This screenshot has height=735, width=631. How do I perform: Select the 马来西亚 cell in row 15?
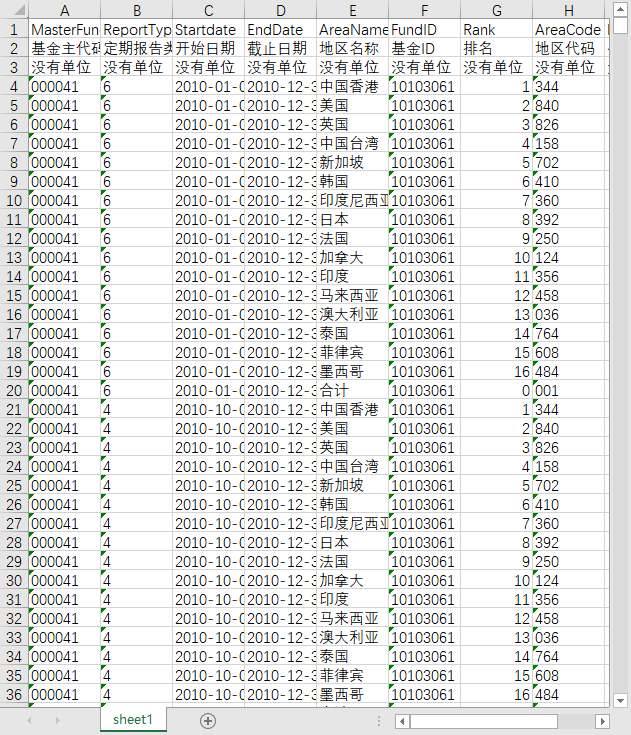353,295
